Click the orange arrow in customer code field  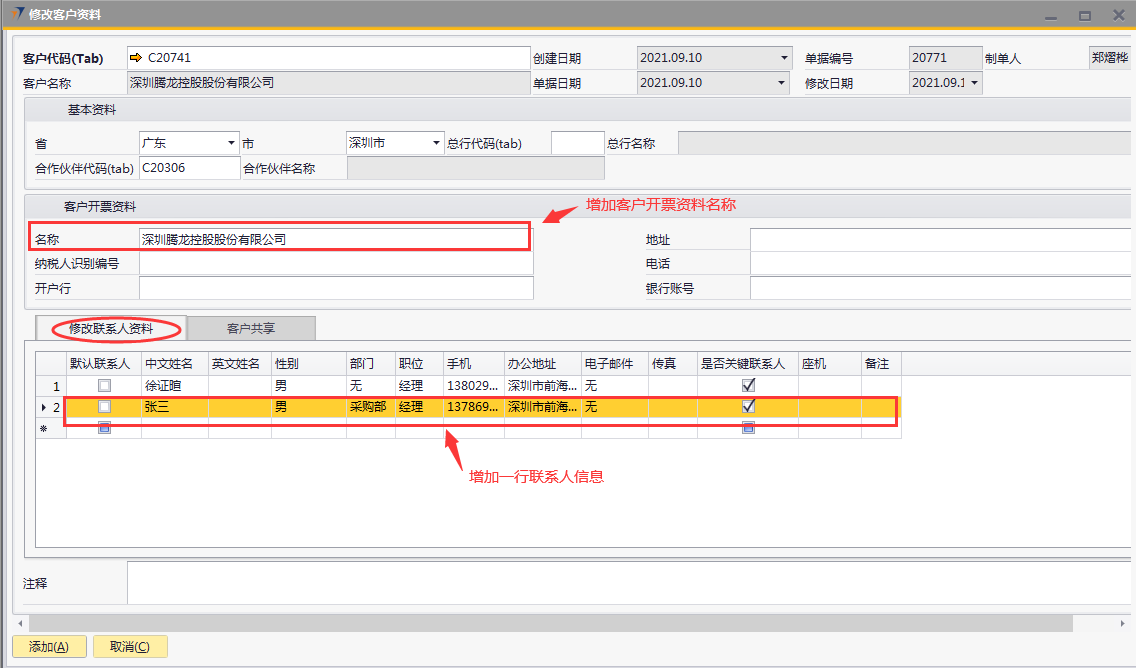[x=137, y=58]
